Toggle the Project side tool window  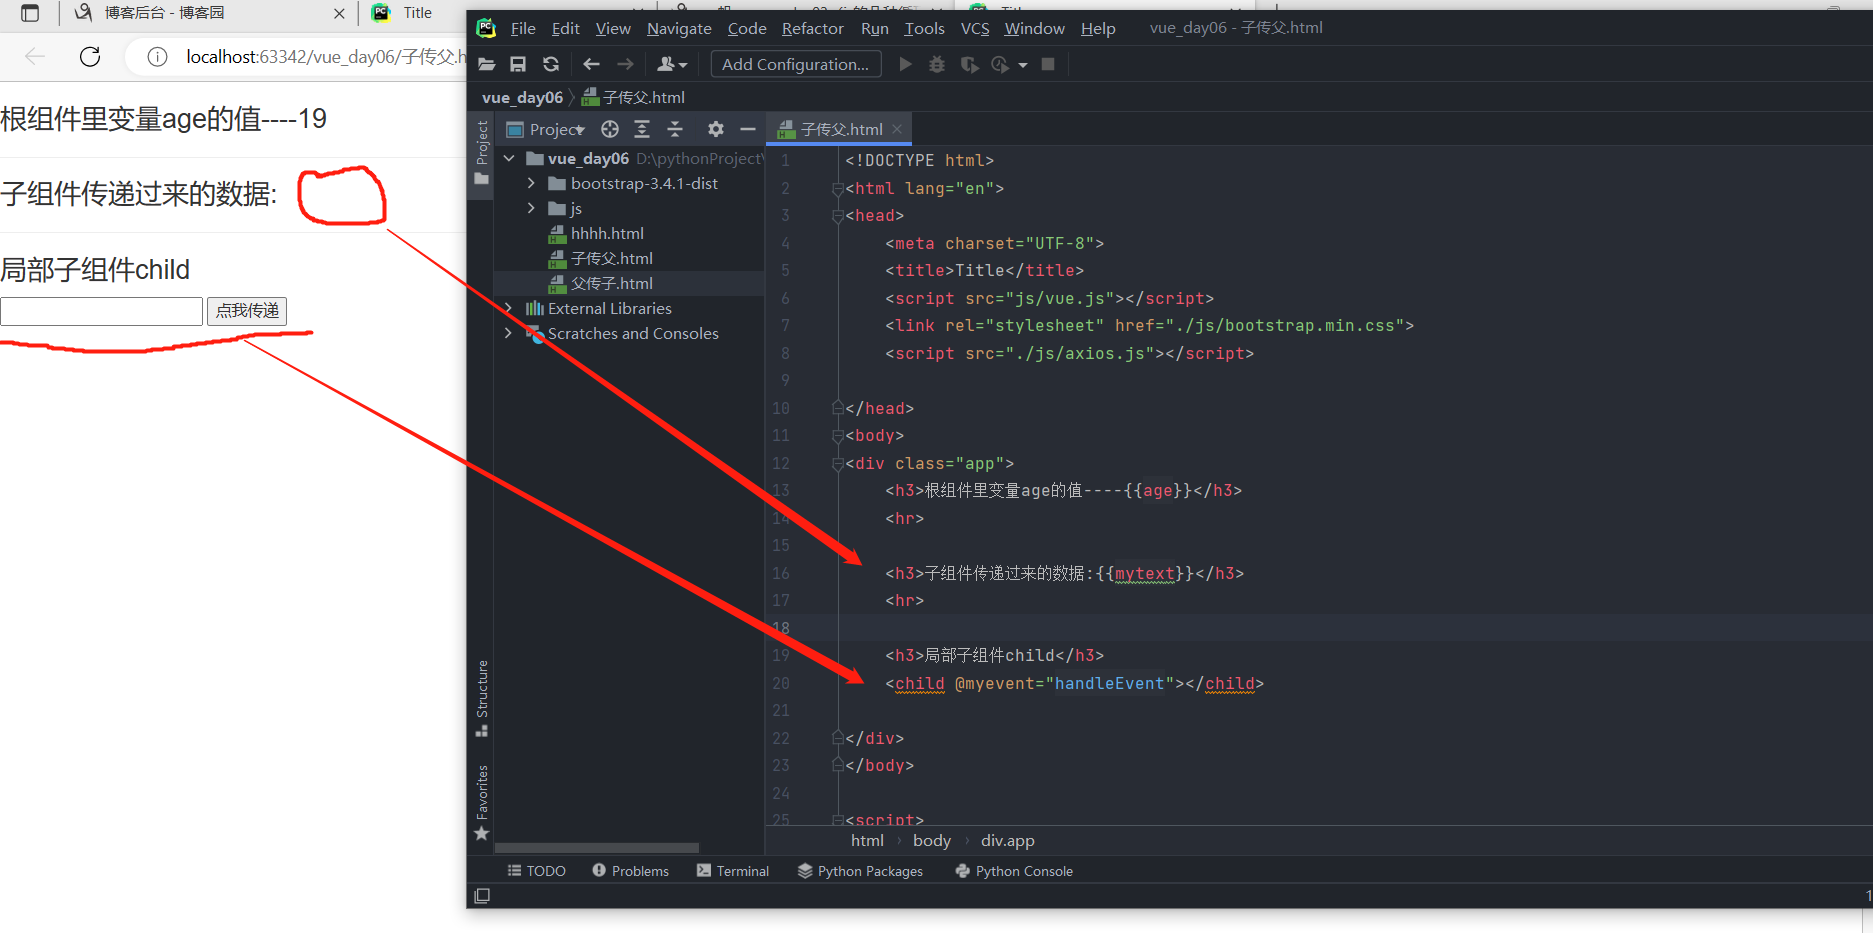coord(482,153)
